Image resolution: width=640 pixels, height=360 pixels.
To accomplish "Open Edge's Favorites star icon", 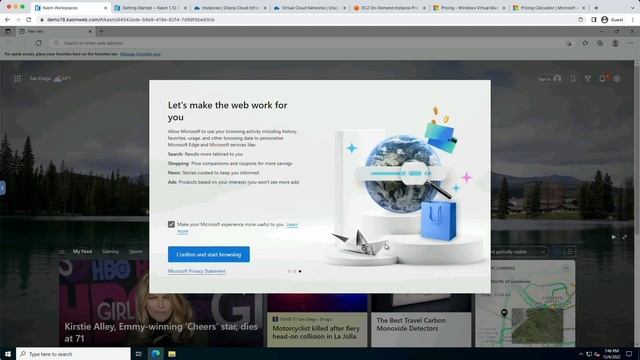I will [585, 43].
